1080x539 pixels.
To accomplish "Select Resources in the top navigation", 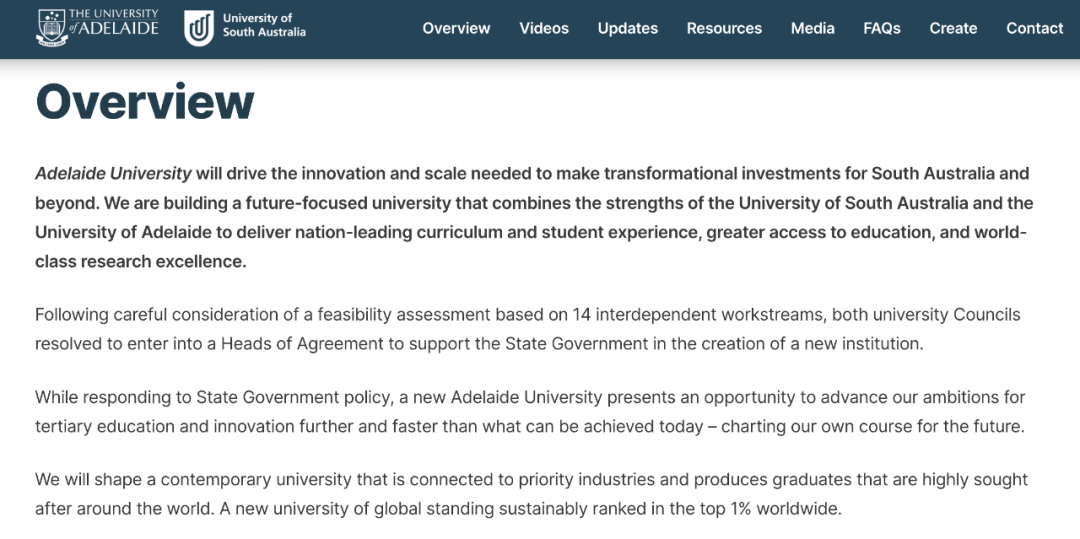I will point(724,28).
